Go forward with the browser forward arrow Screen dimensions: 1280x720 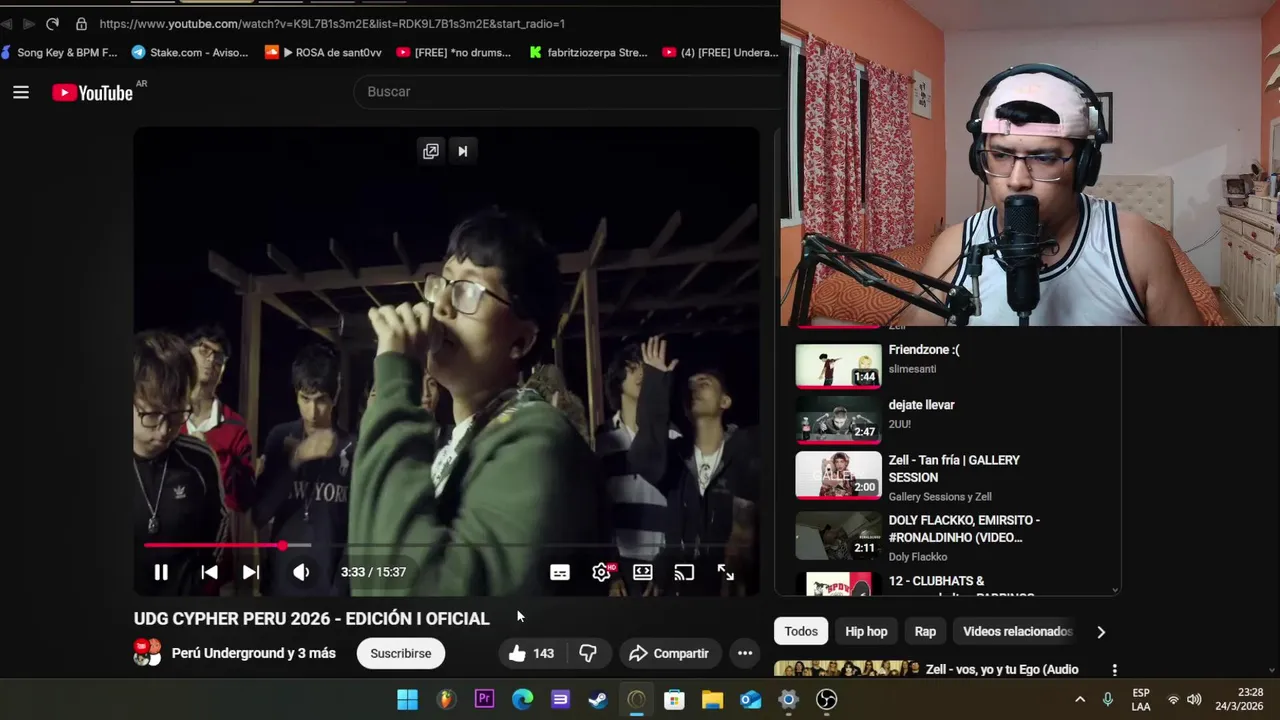[28, 23]
